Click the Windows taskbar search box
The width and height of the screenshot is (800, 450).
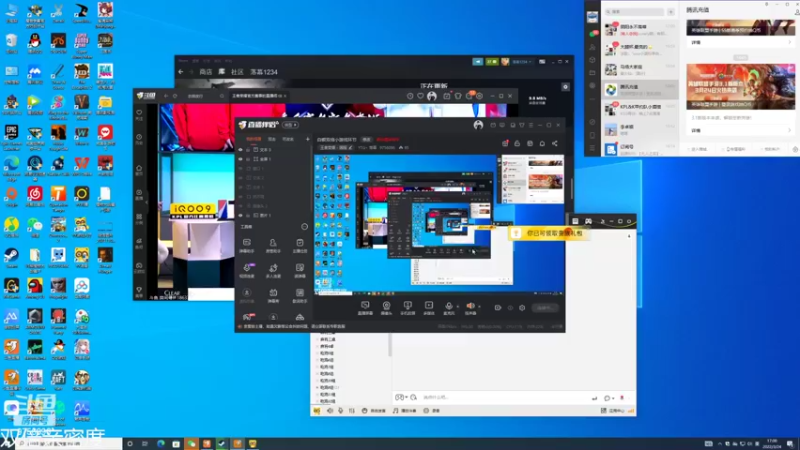(x=69, y=444)
